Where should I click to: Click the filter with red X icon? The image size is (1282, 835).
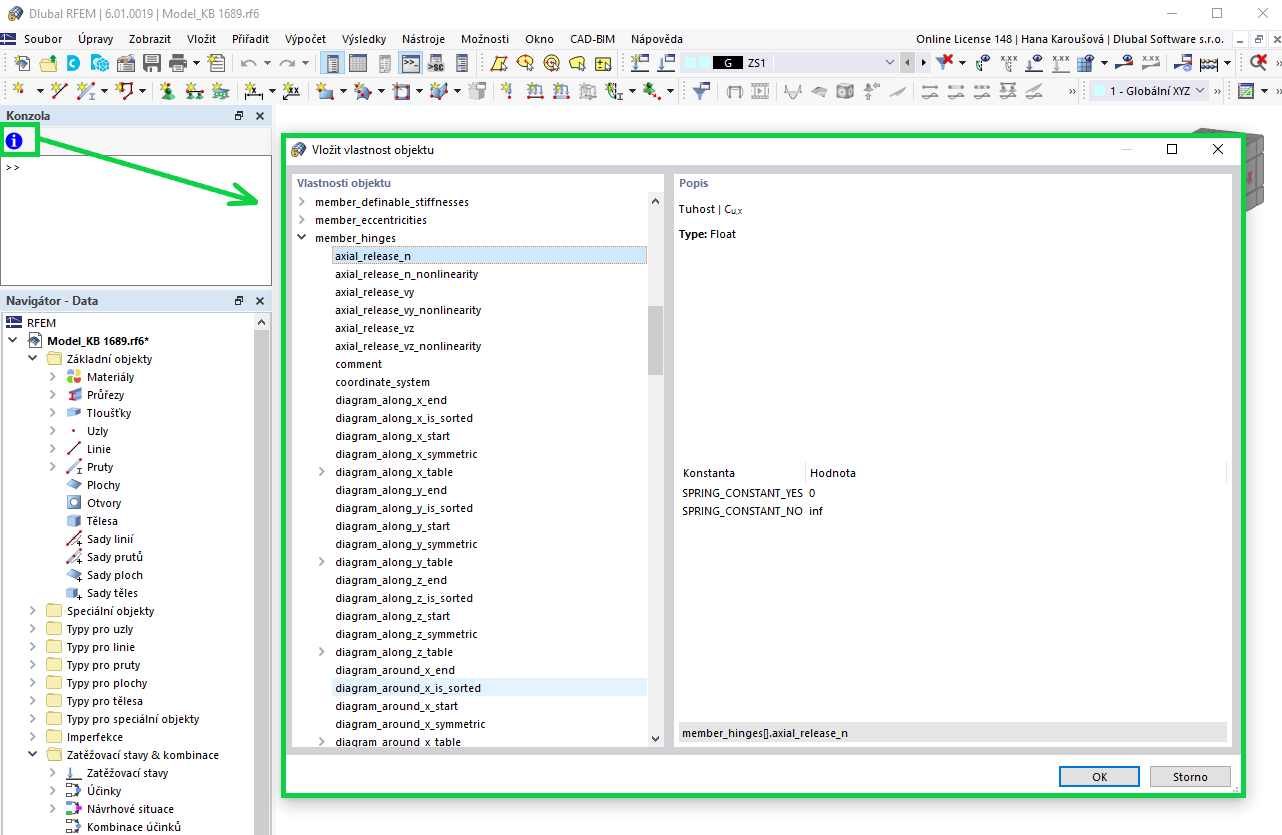(x=945, y=63)
